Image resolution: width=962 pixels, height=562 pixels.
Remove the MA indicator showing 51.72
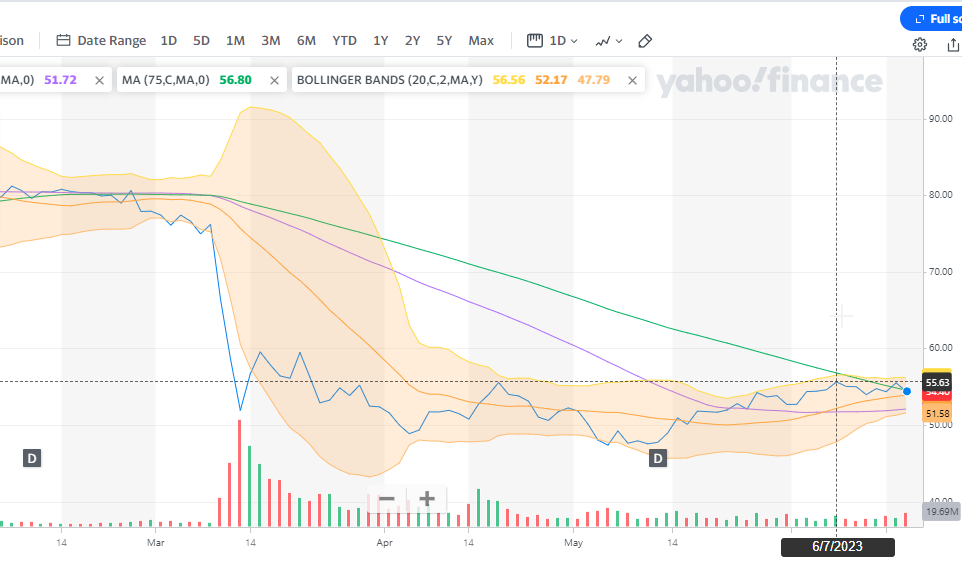[x=99, y=80]
